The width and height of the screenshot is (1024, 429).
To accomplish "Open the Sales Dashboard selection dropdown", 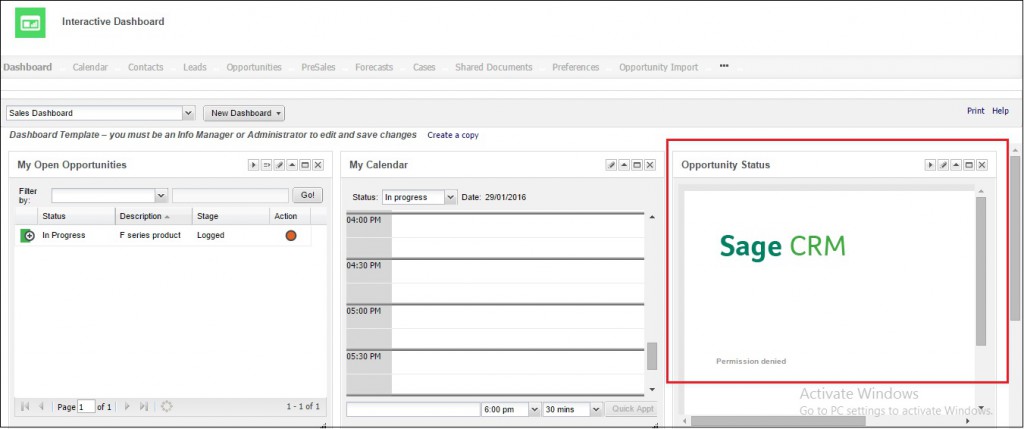I will [189, 113].
